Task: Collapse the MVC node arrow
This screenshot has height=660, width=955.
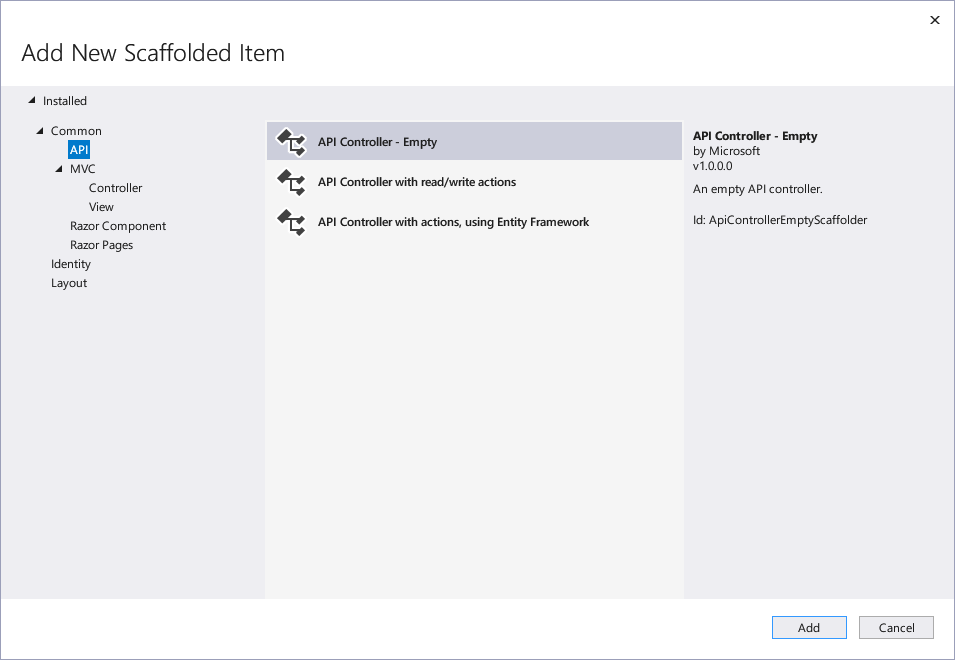Action: [59, 169]
